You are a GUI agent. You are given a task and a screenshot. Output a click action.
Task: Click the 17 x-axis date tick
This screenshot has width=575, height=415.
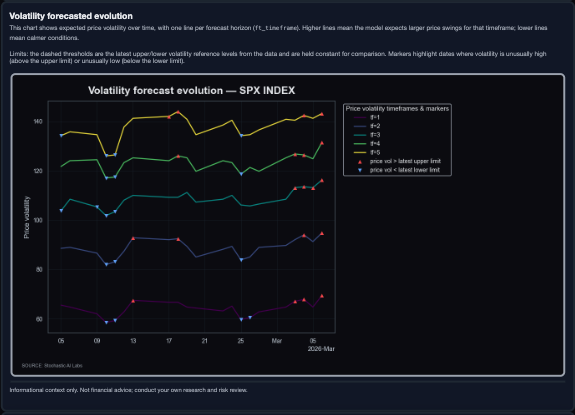point(169,341)
